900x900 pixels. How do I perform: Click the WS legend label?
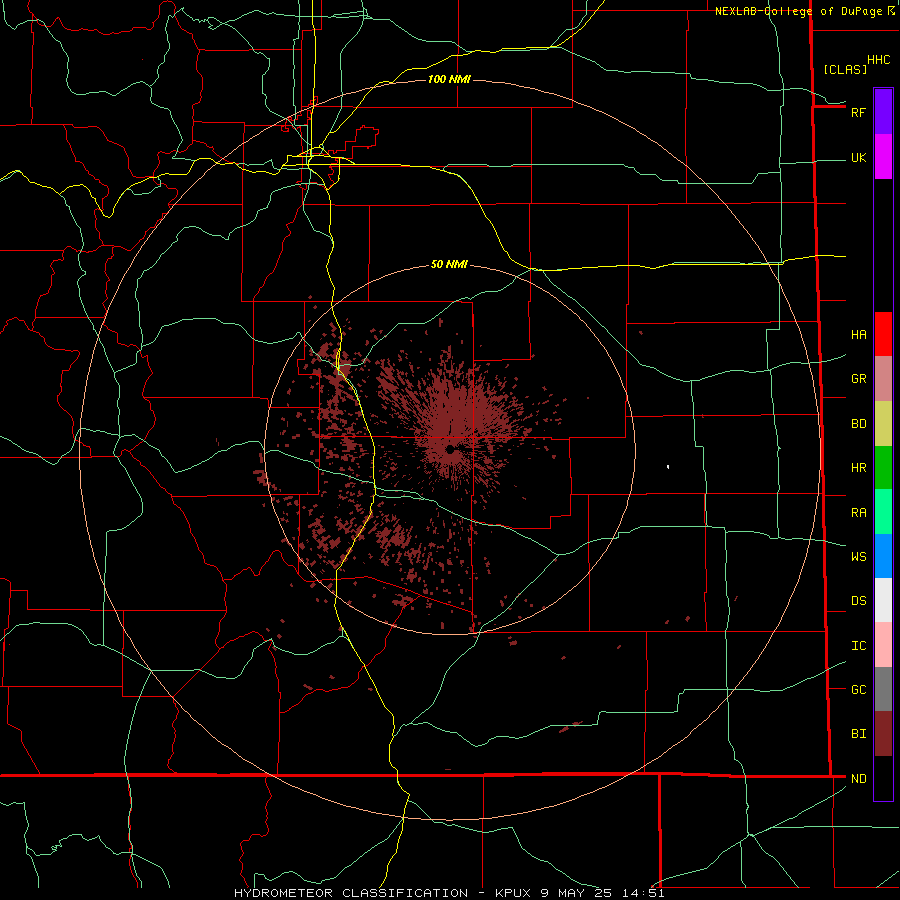click(858, 557)
